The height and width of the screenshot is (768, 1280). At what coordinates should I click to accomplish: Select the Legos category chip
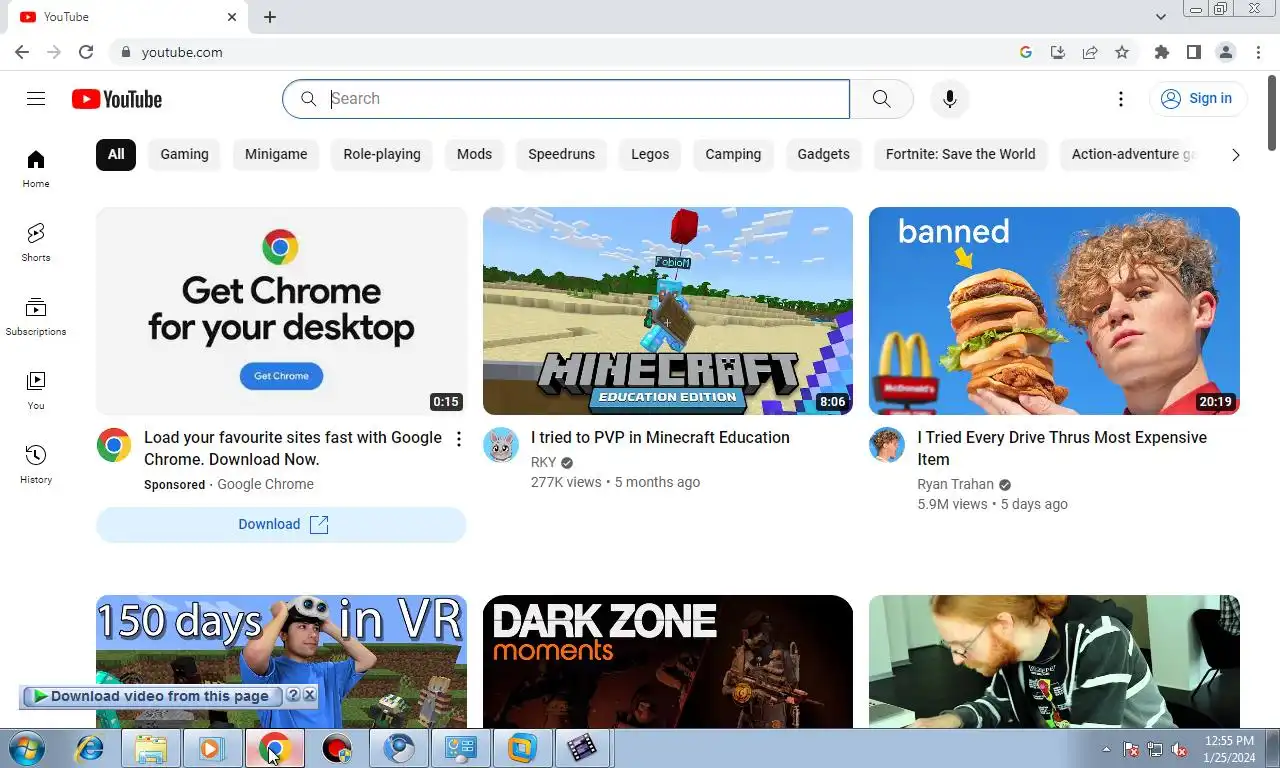pyautogui.click(x=650, y=154)
